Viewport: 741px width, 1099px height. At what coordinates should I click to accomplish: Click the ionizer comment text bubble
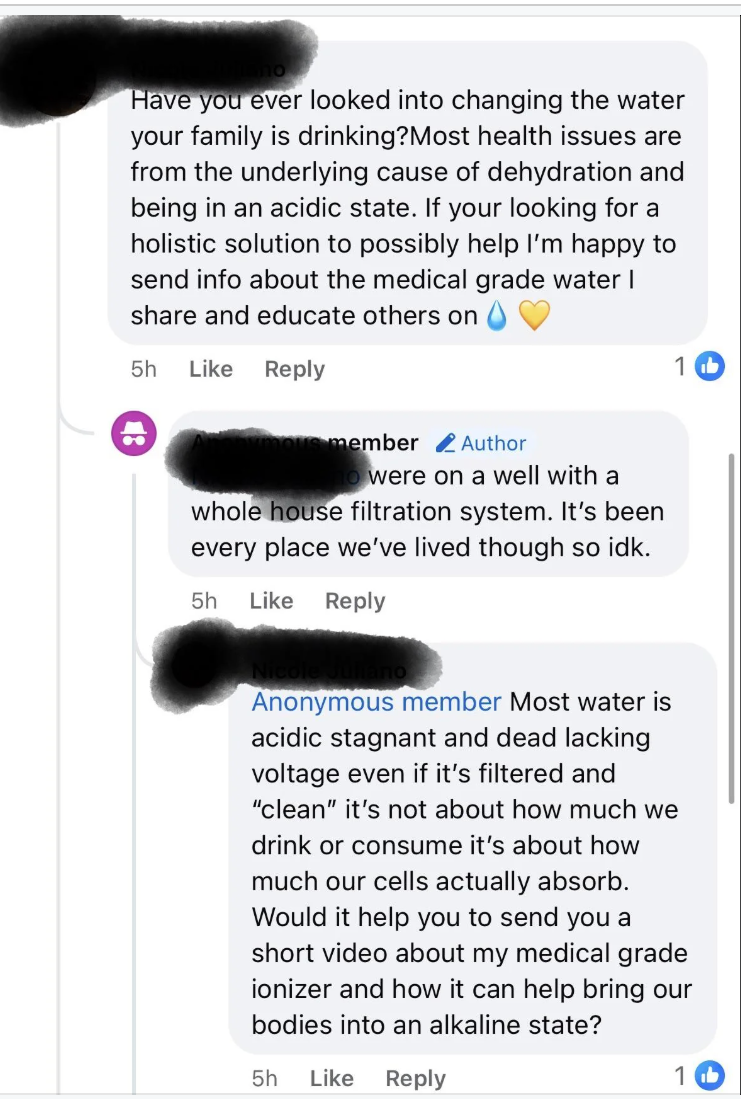(x=470, y=860)
